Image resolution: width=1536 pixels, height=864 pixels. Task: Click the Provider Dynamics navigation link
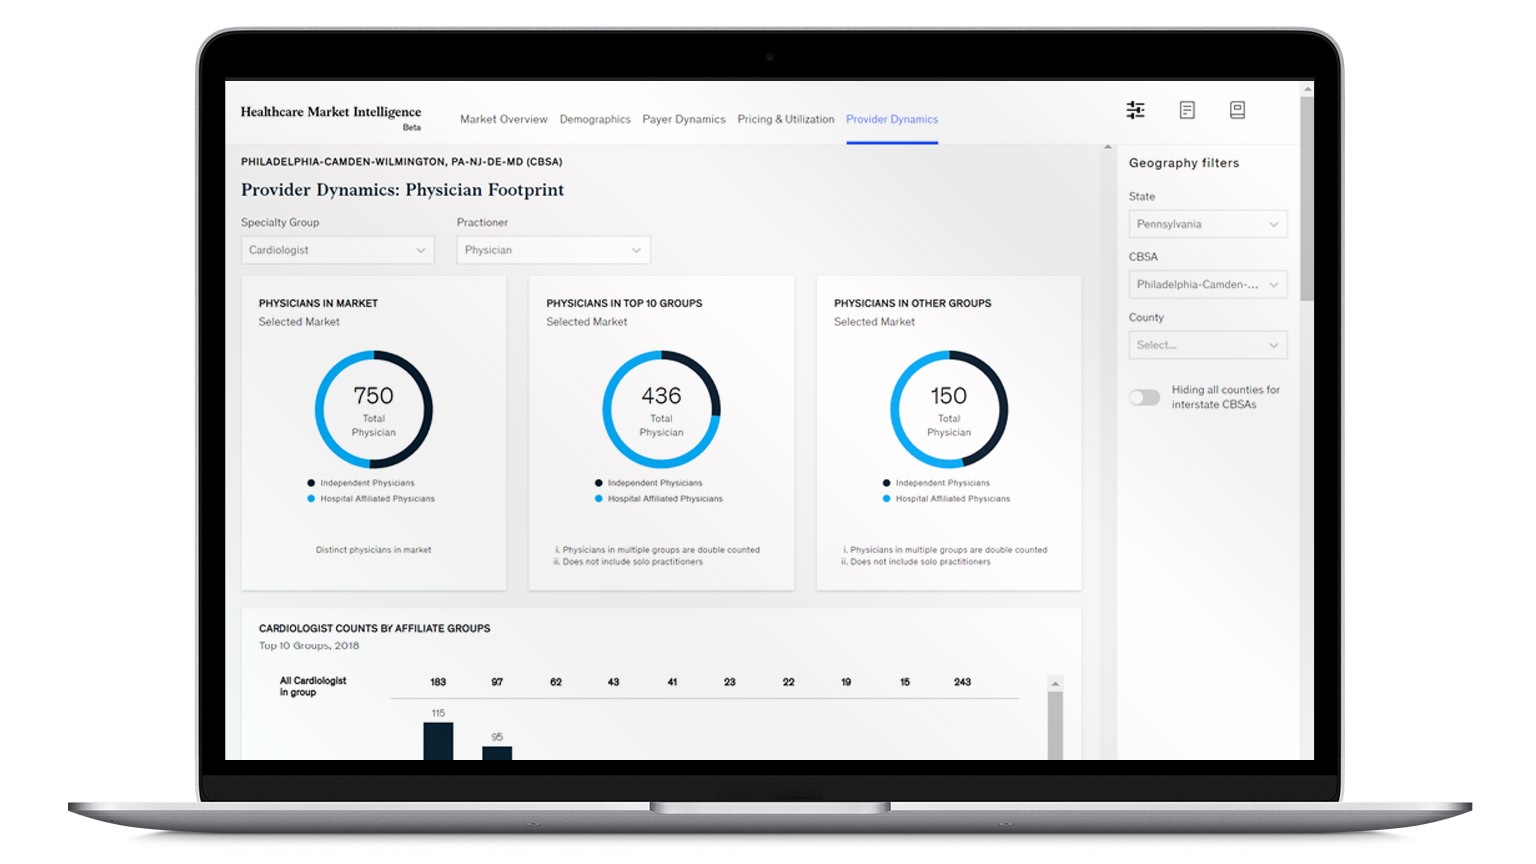coord(891,119)
